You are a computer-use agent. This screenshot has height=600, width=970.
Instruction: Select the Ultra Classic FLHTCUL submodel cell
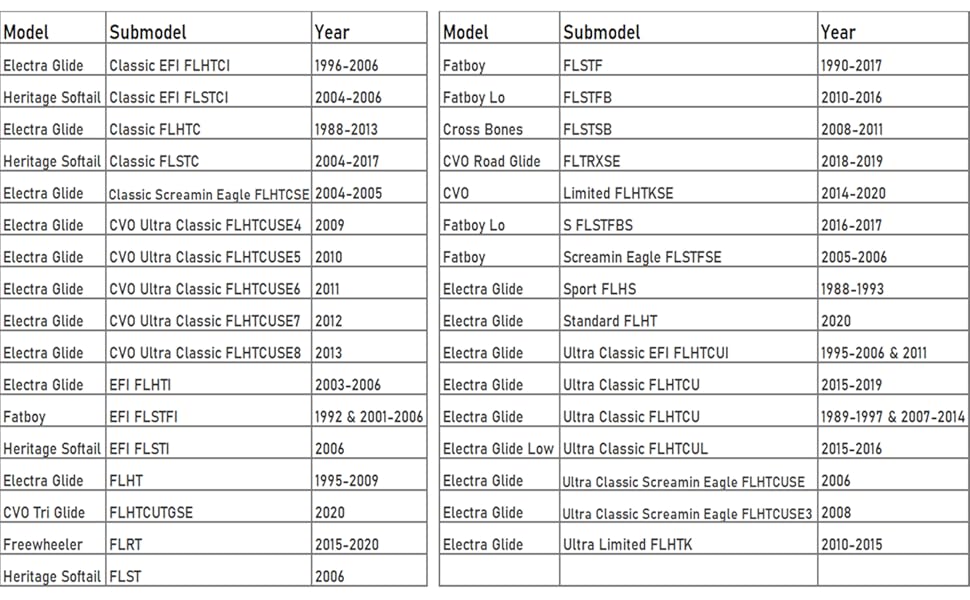point(635,449)
